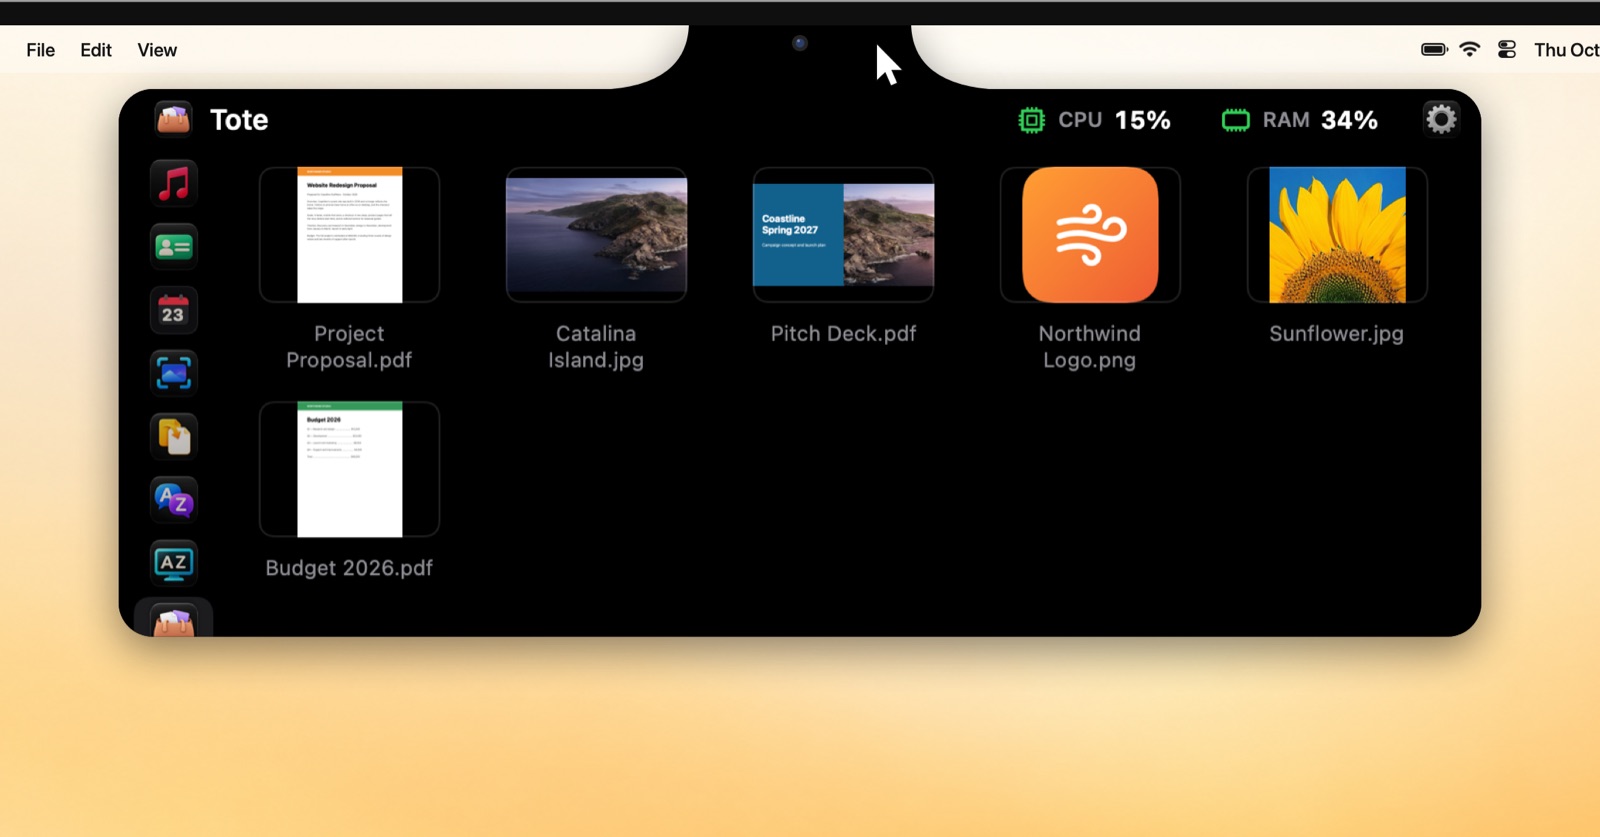Open the Edit menu
Viewport: 1600px width, 837px height.
coord(96,50)
